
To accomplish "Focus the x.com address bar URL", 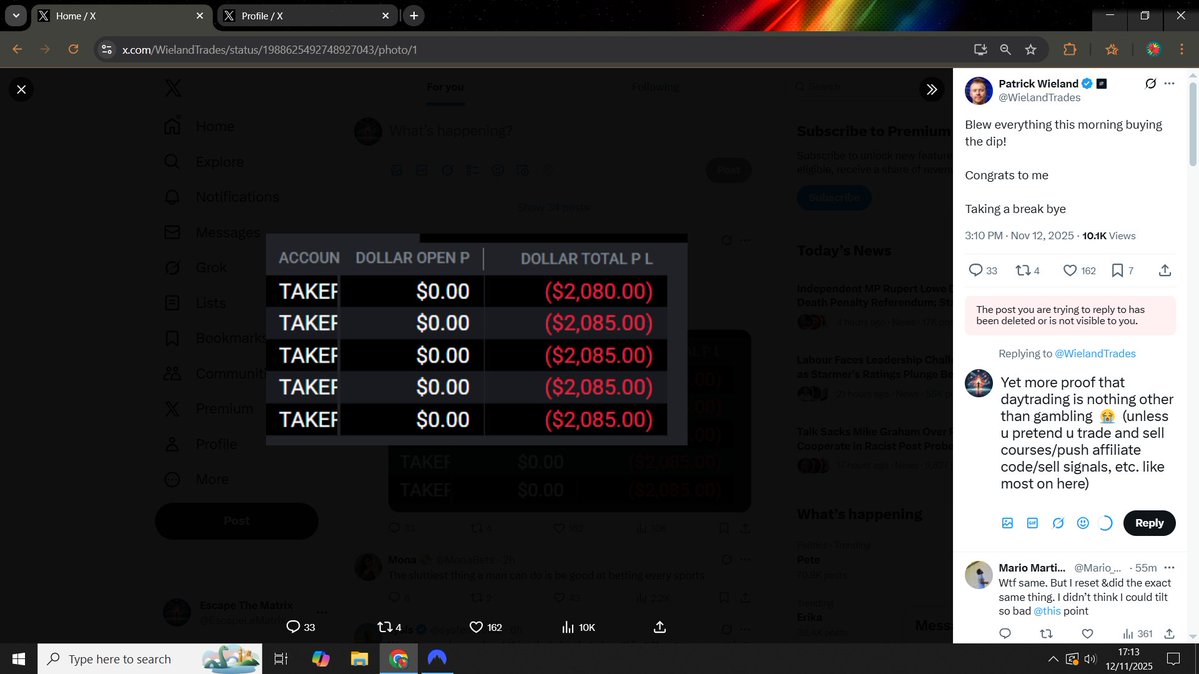I will coord(269,50).
